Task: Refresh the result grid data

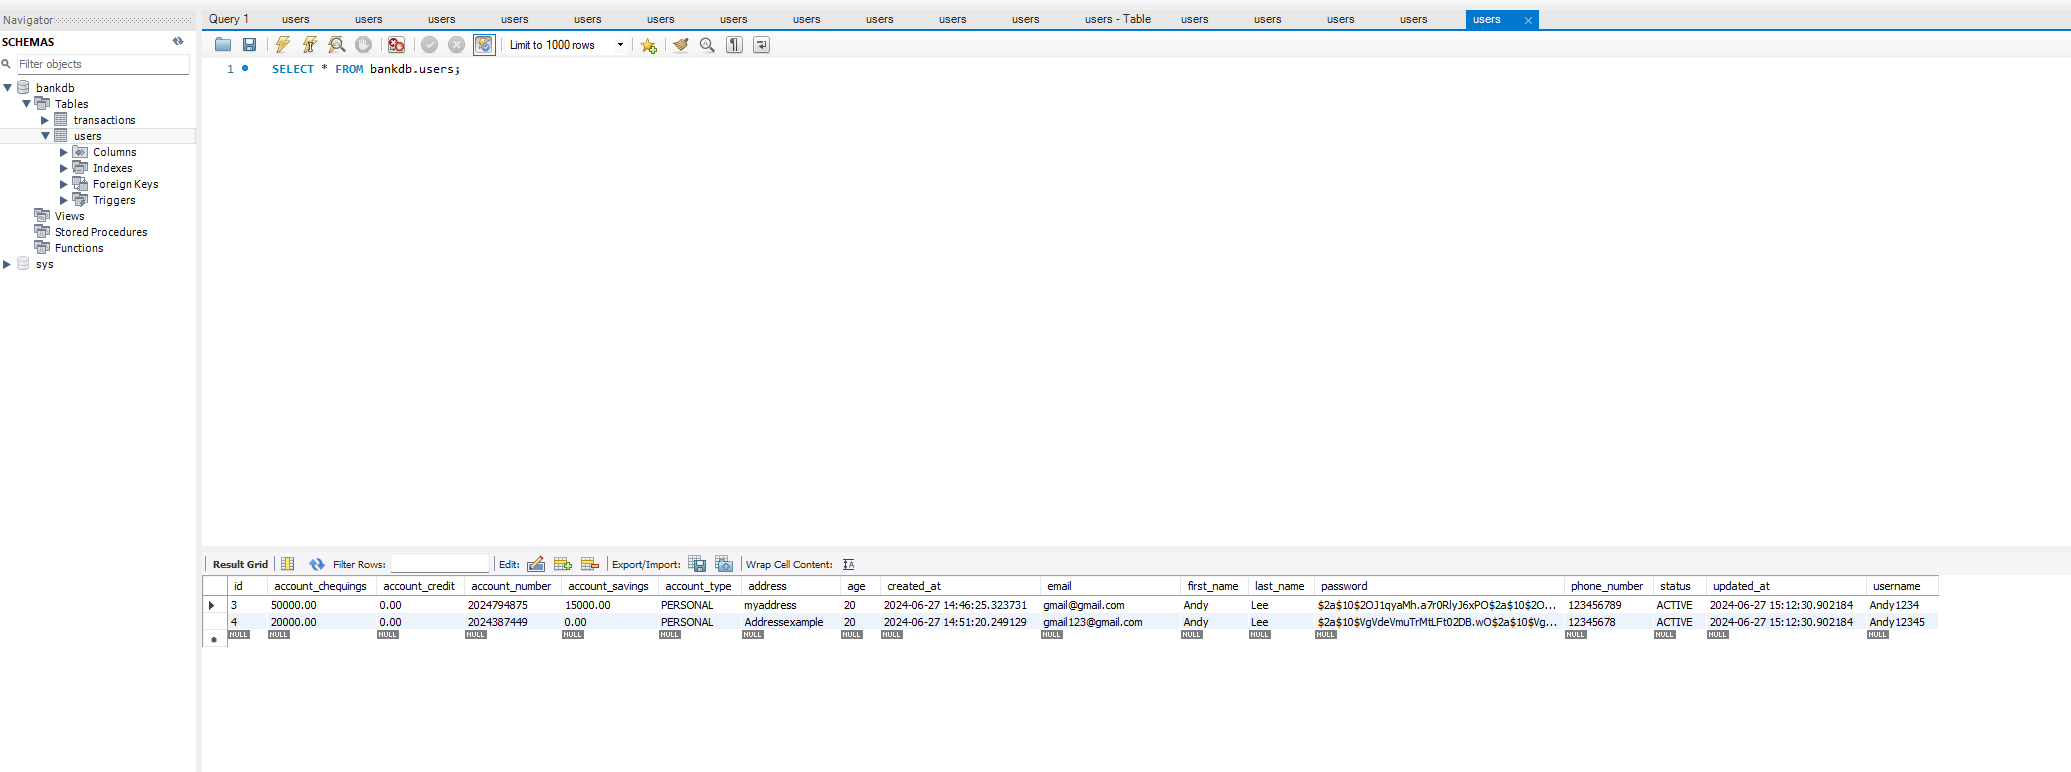Action: tap(317, 564)
